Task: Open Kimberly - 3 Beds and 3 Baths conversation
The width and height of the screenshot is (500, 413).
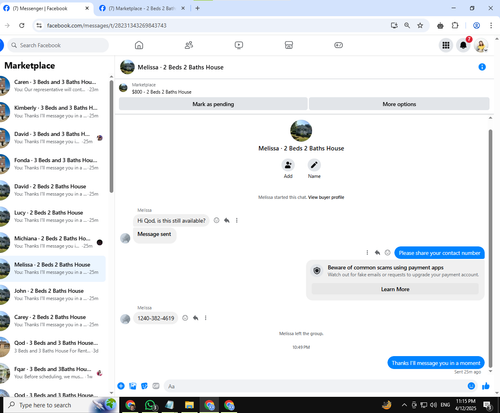Action: (x=53, y=111)
